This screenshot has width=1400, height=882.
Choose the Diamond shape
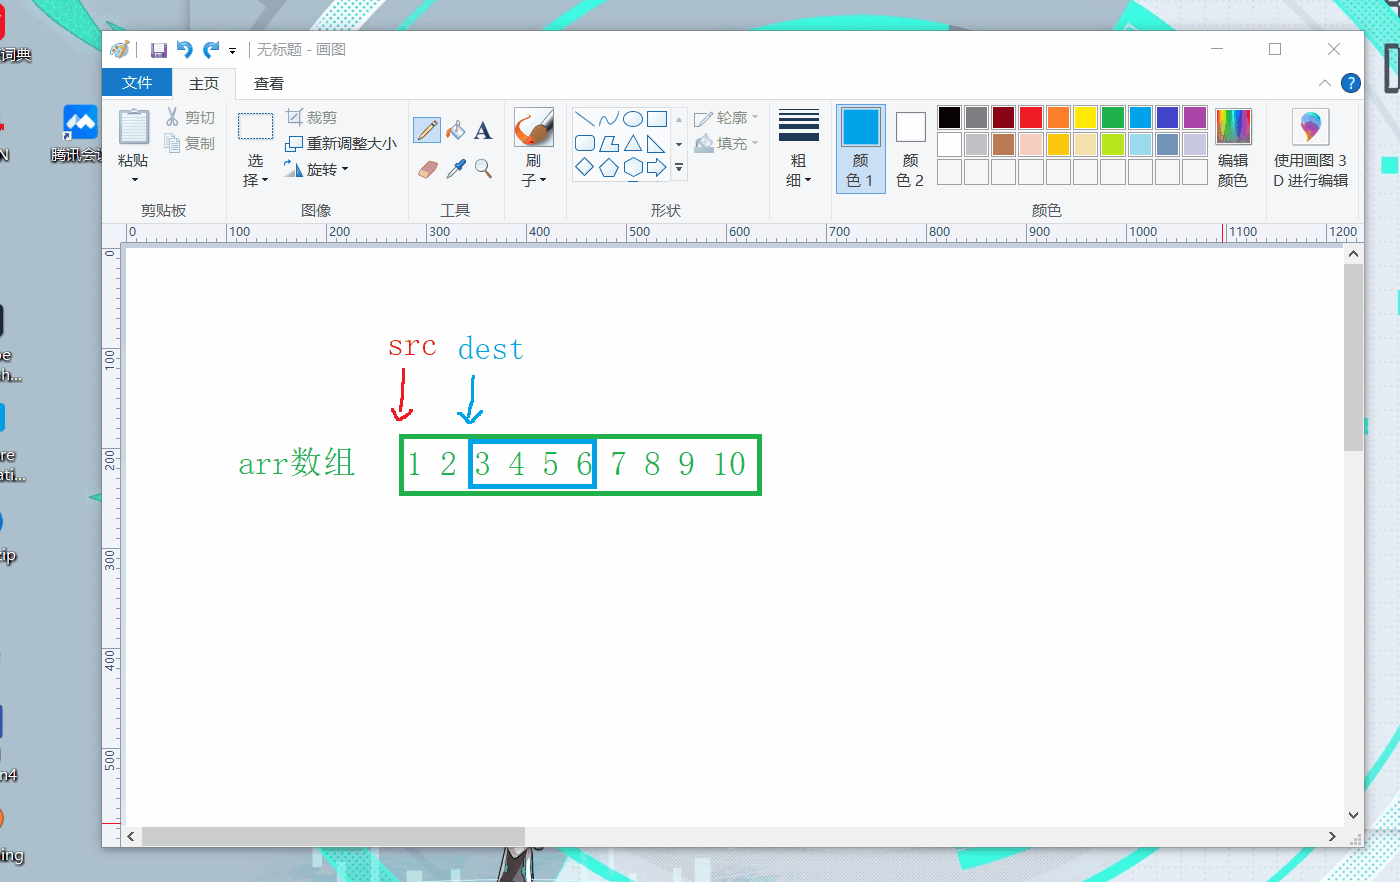pyautogui.click(x=585, y=167)
